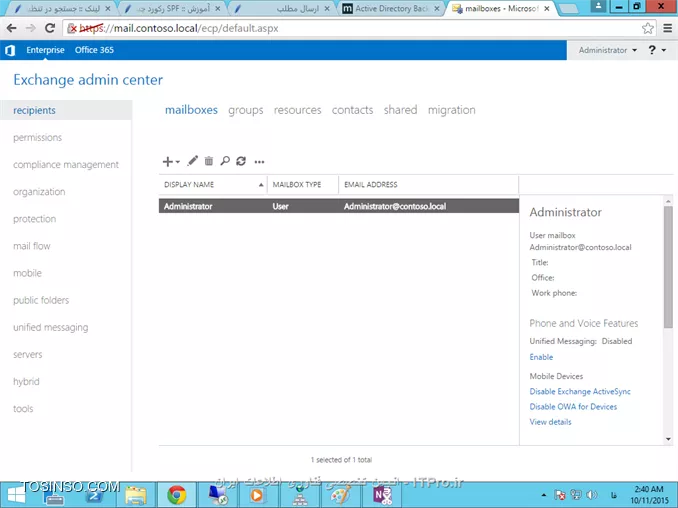Click Chrome user profile button
Screen dimensions: 678x508
tap(598, 6)
